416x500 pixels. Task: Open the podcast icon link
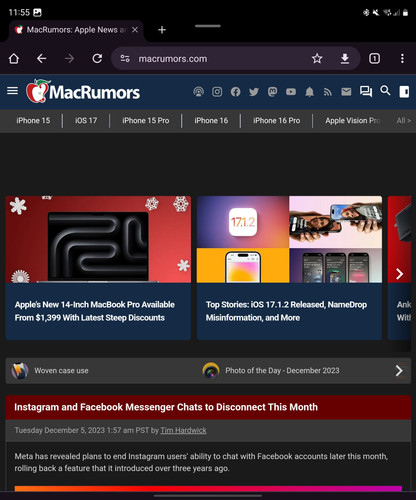198,91
